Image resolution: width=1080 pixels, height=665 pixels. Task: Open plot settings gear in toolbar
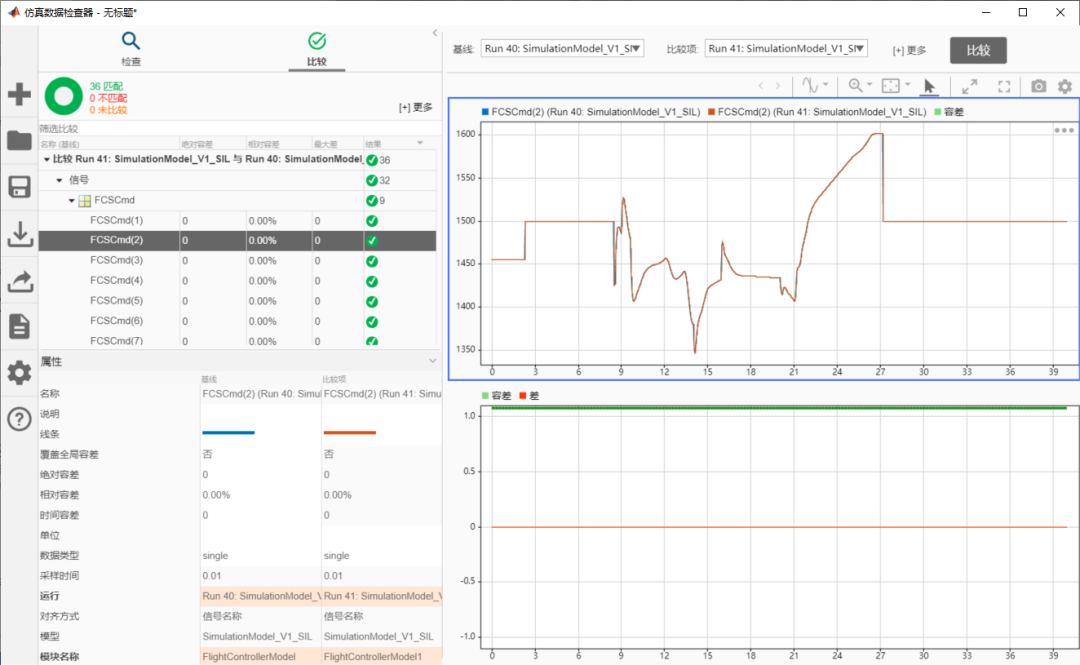click(1065, 86)
